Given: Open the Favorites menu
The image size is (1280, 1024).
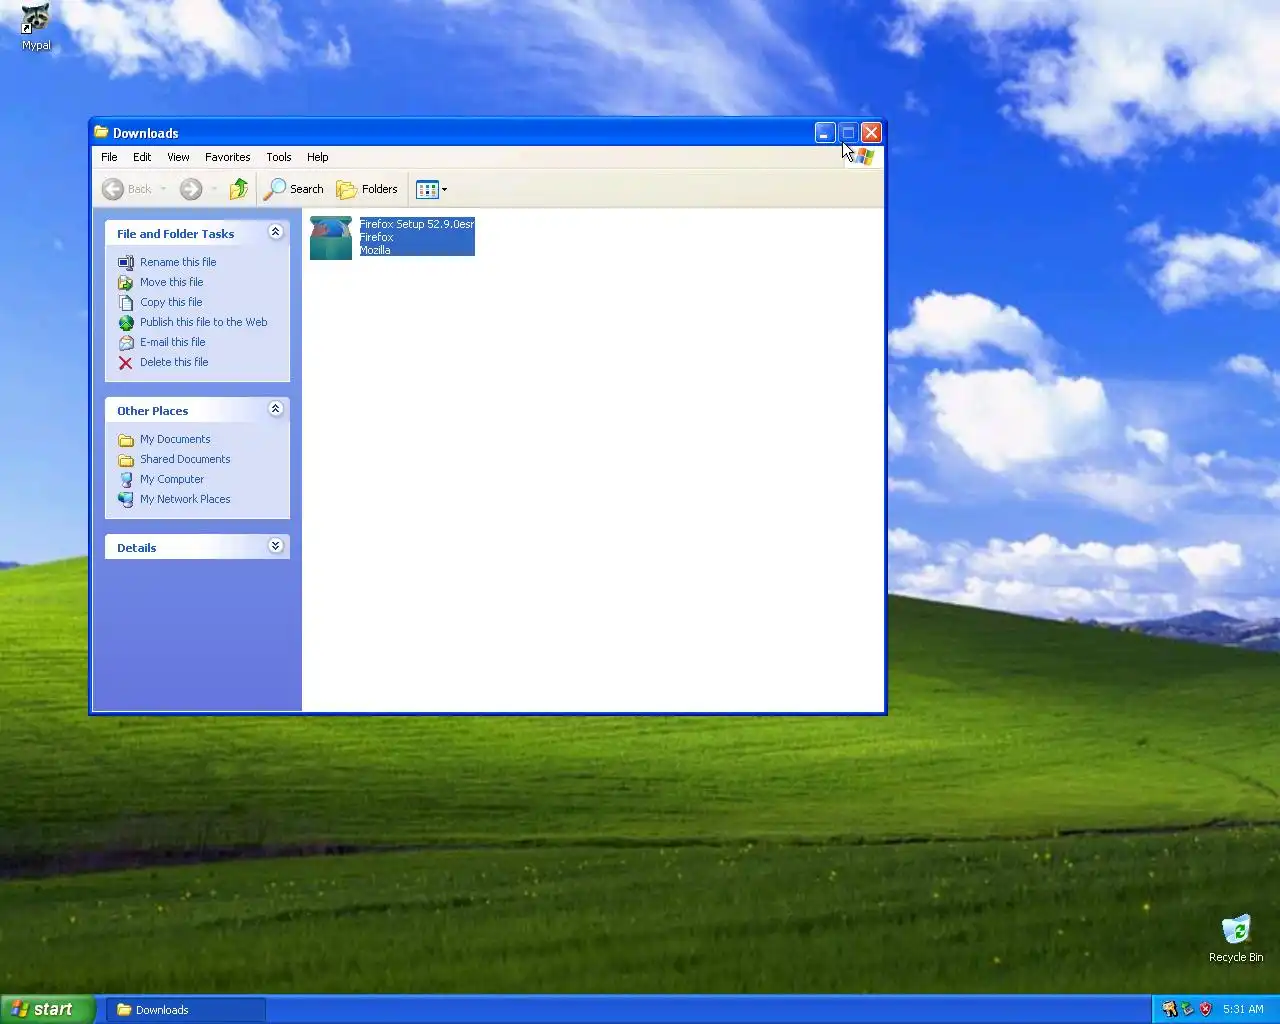Looking at the screenshot, I should (227, 157).
